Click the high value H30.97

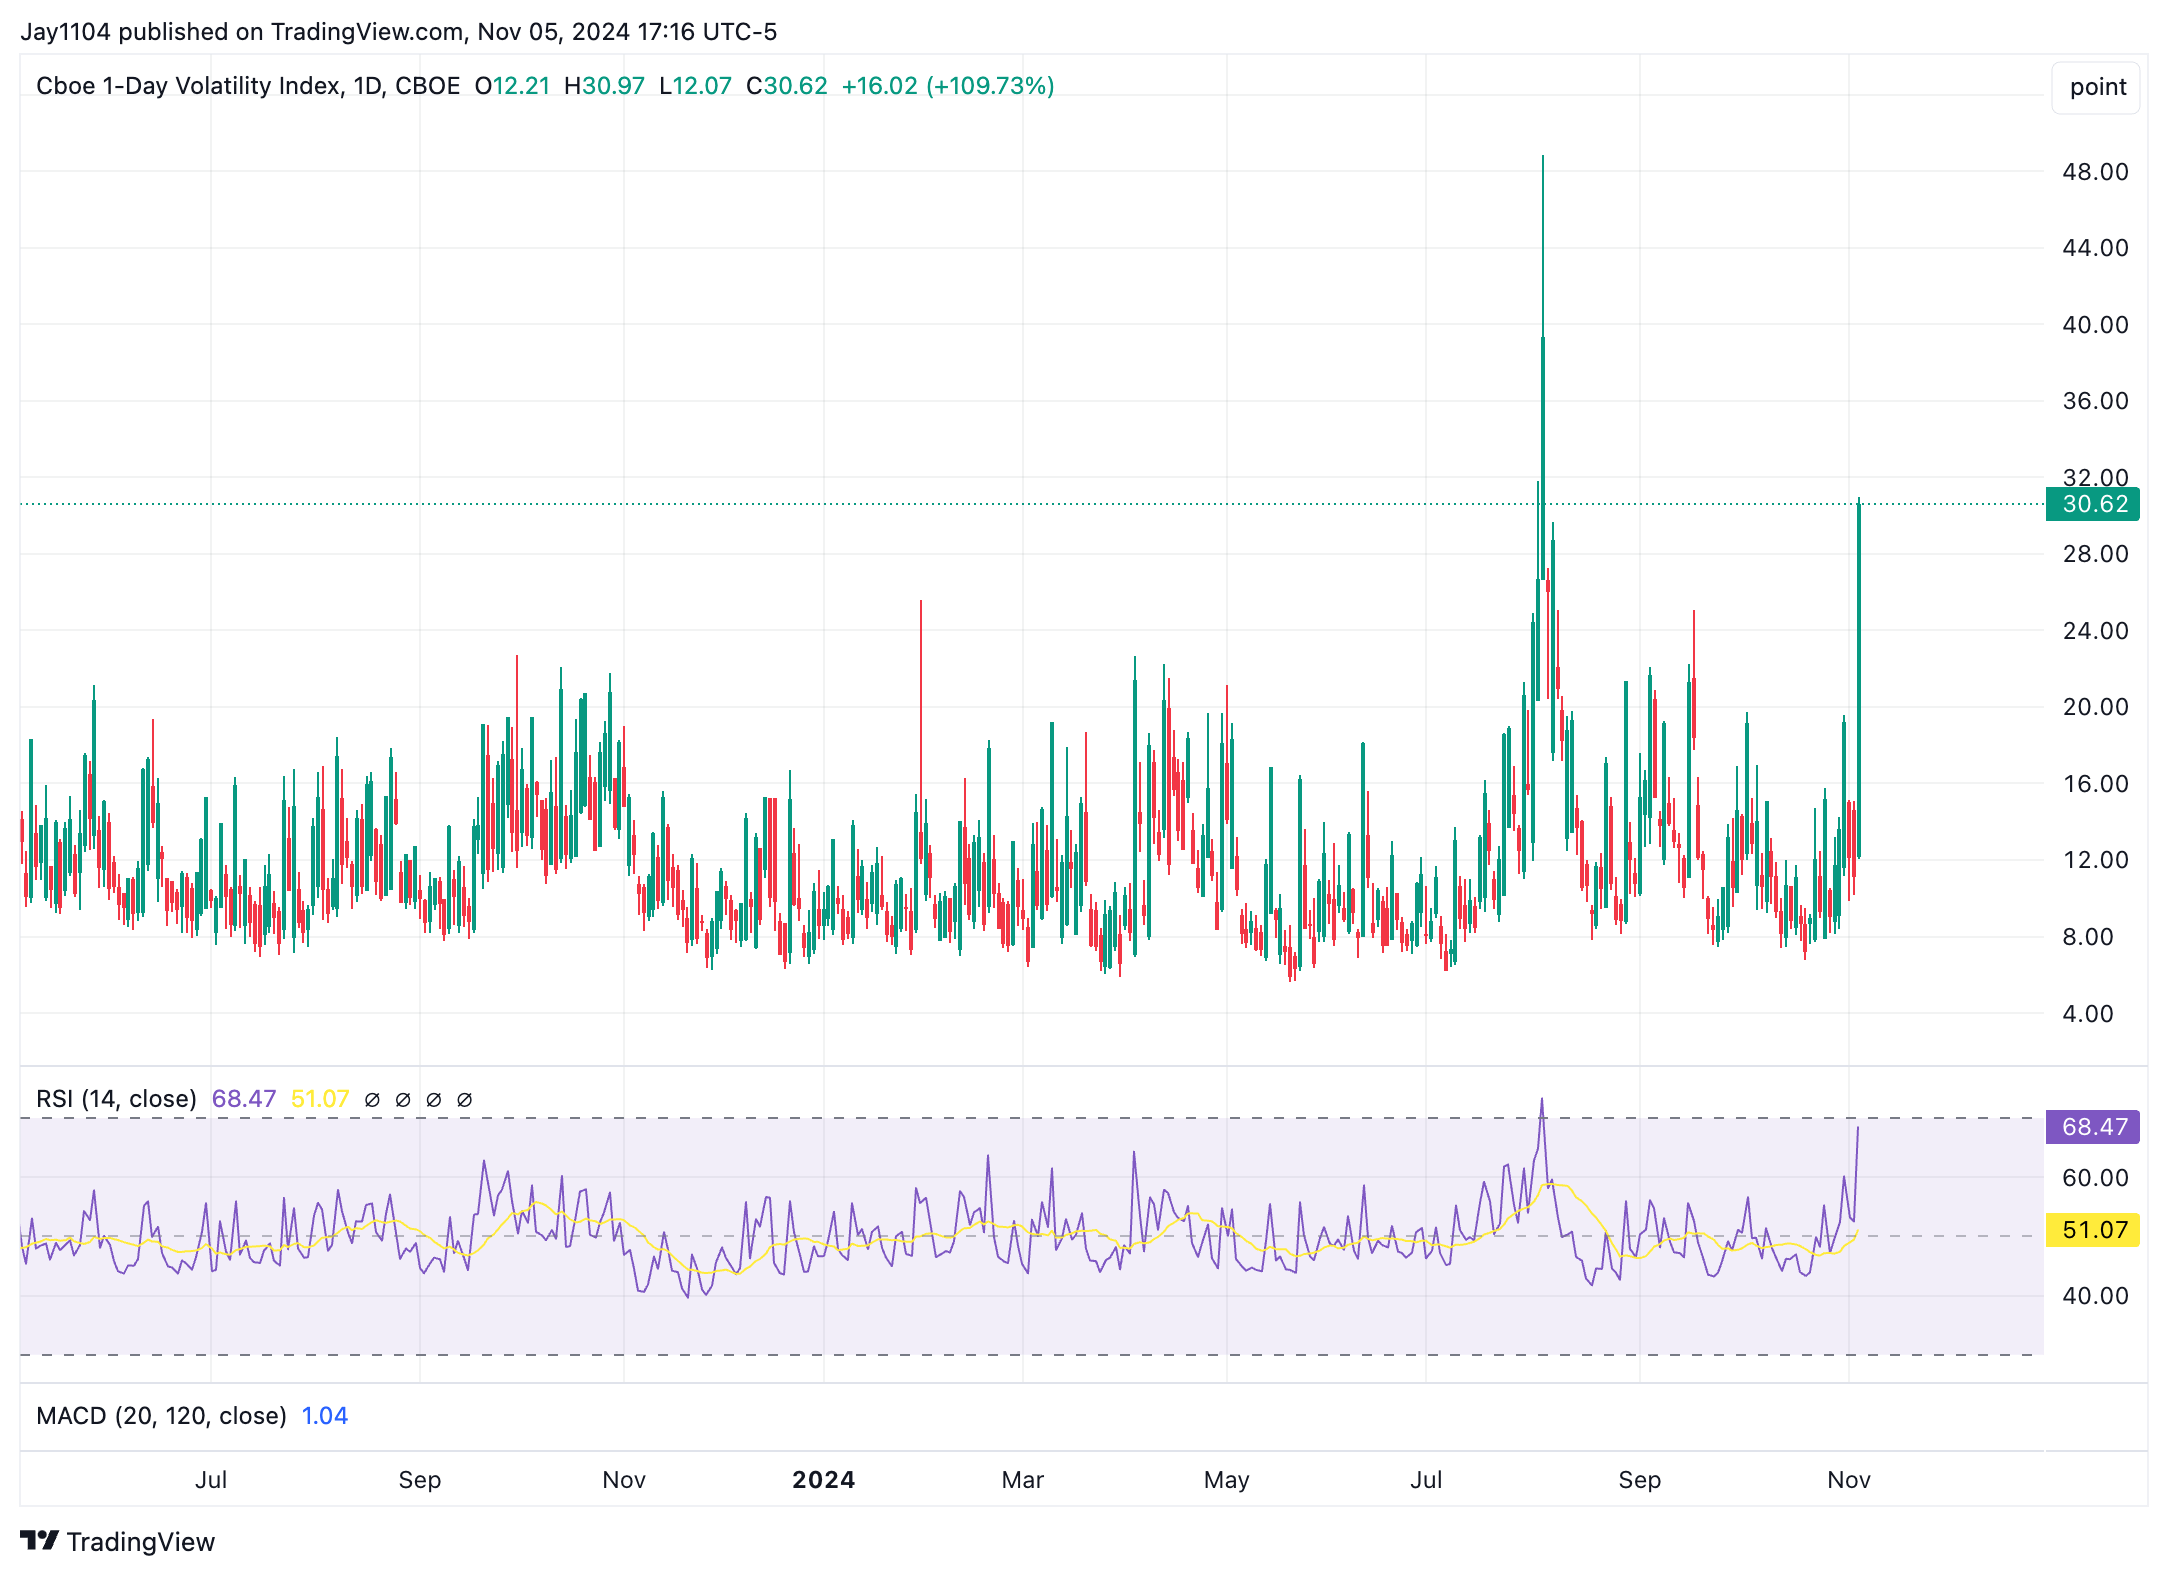604,86
